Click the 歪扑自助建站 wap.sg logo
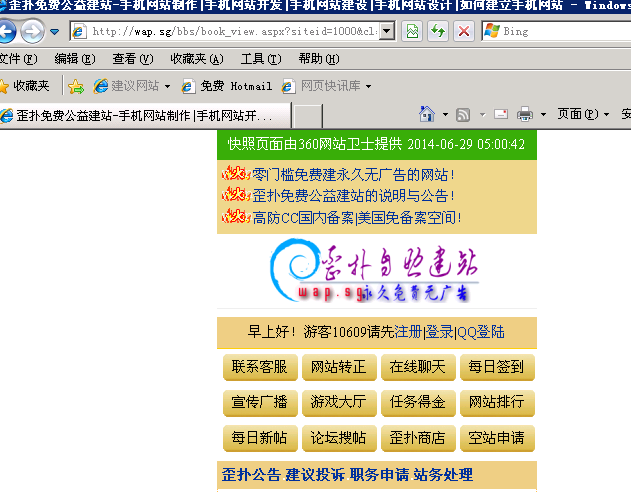Viewport: 631px width, 492px height. pyautogui.click(x=374, y=271)
